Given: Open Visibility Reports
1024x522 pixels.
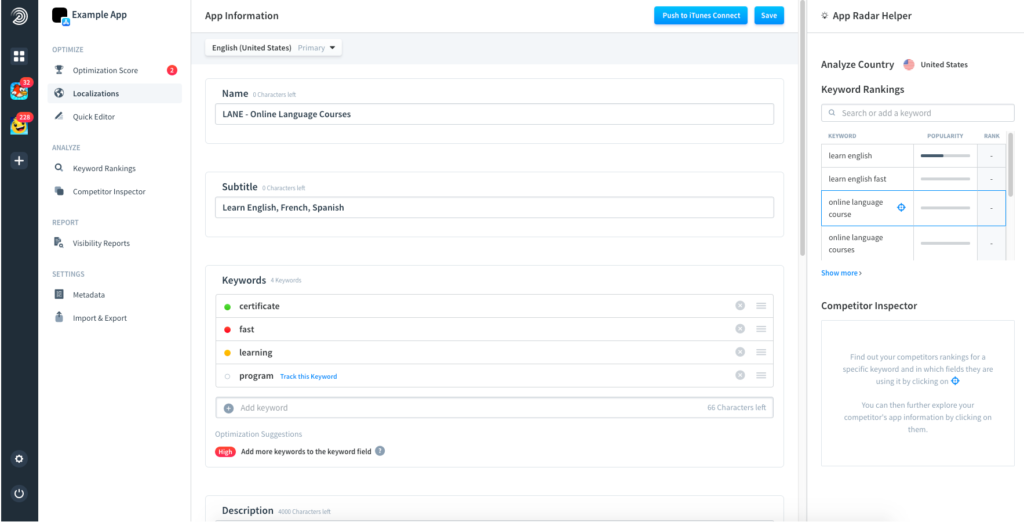Looking at the screenshot, I should tap(101, 243).
